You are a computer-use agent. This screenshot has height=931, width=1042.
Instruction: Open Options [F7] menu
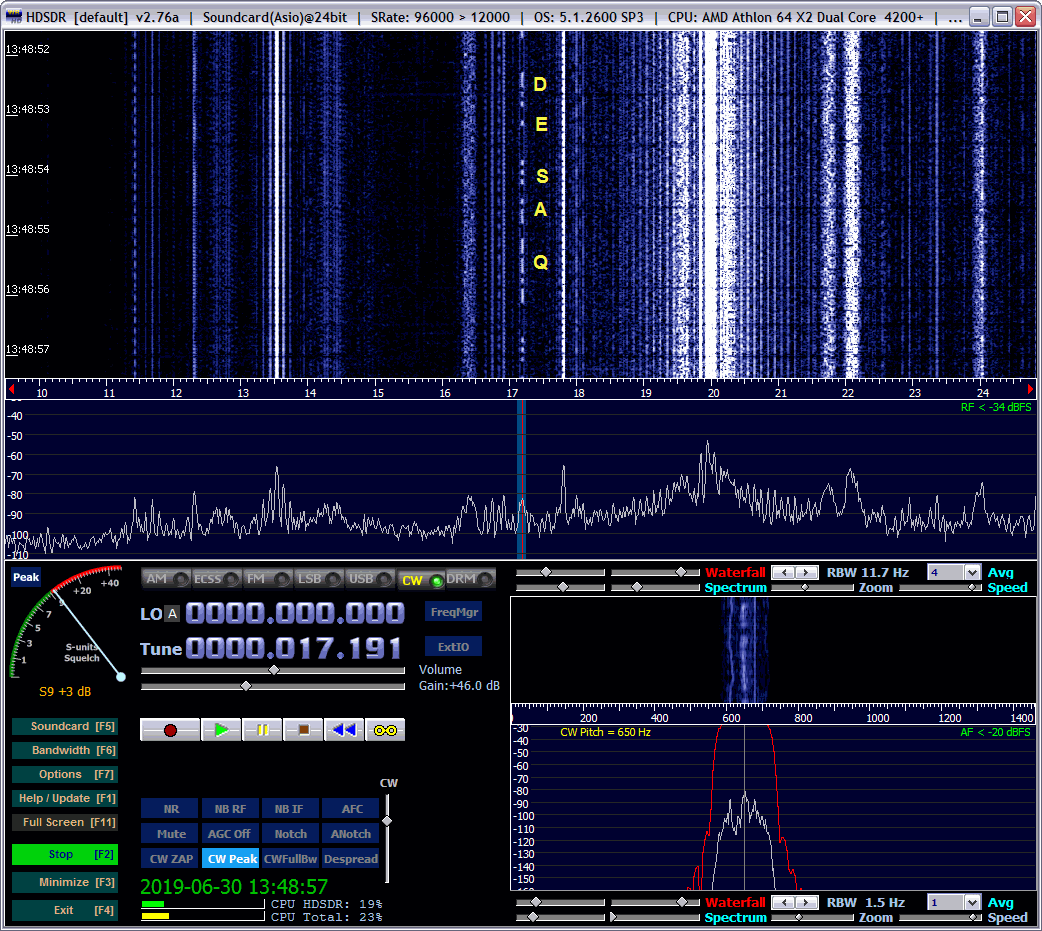click(x=64, y=775)
